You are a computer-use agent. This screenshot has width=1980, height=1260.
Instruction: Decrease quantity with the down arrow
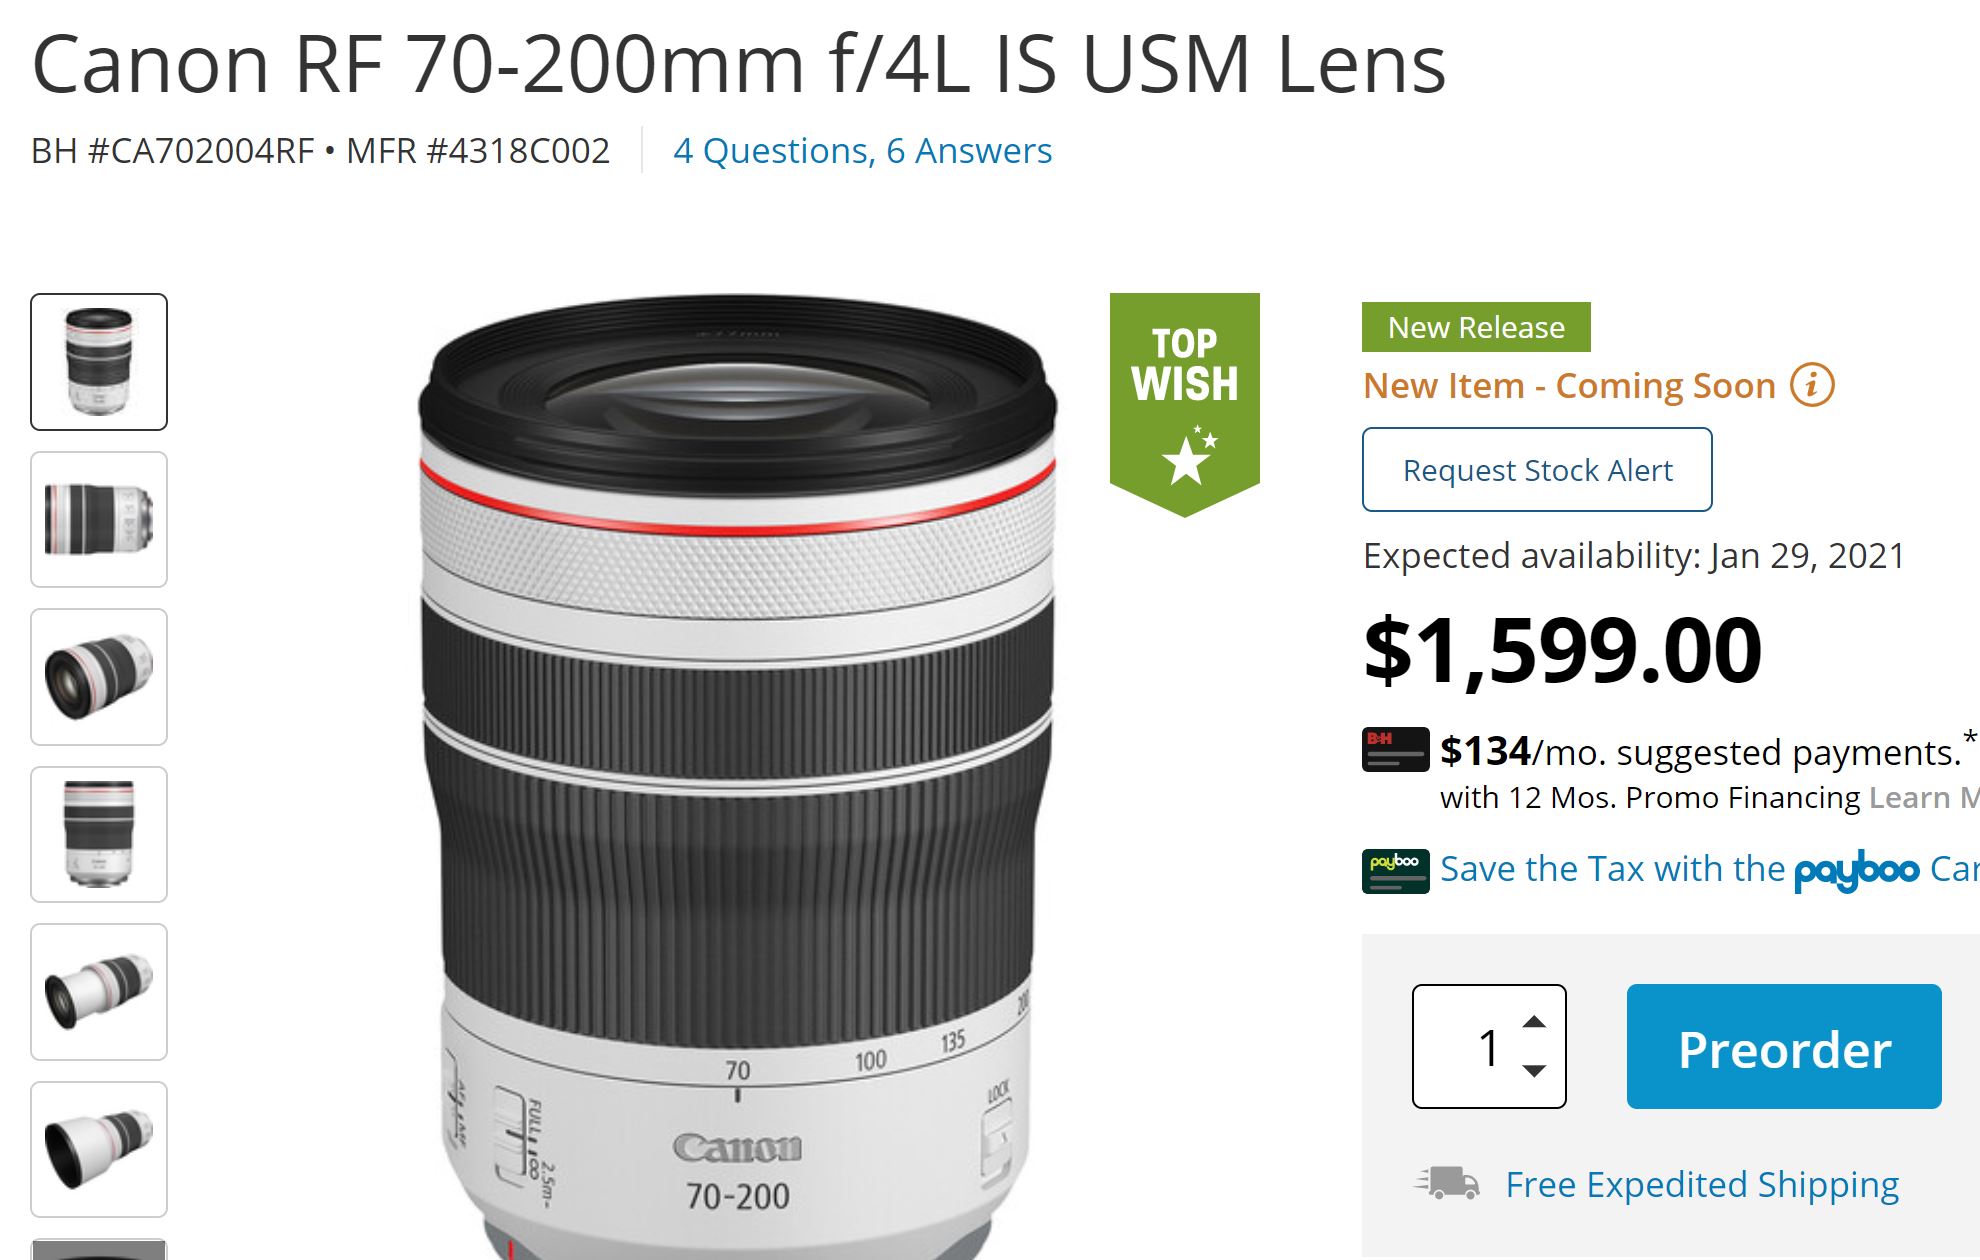[x=1534, y=1070]
